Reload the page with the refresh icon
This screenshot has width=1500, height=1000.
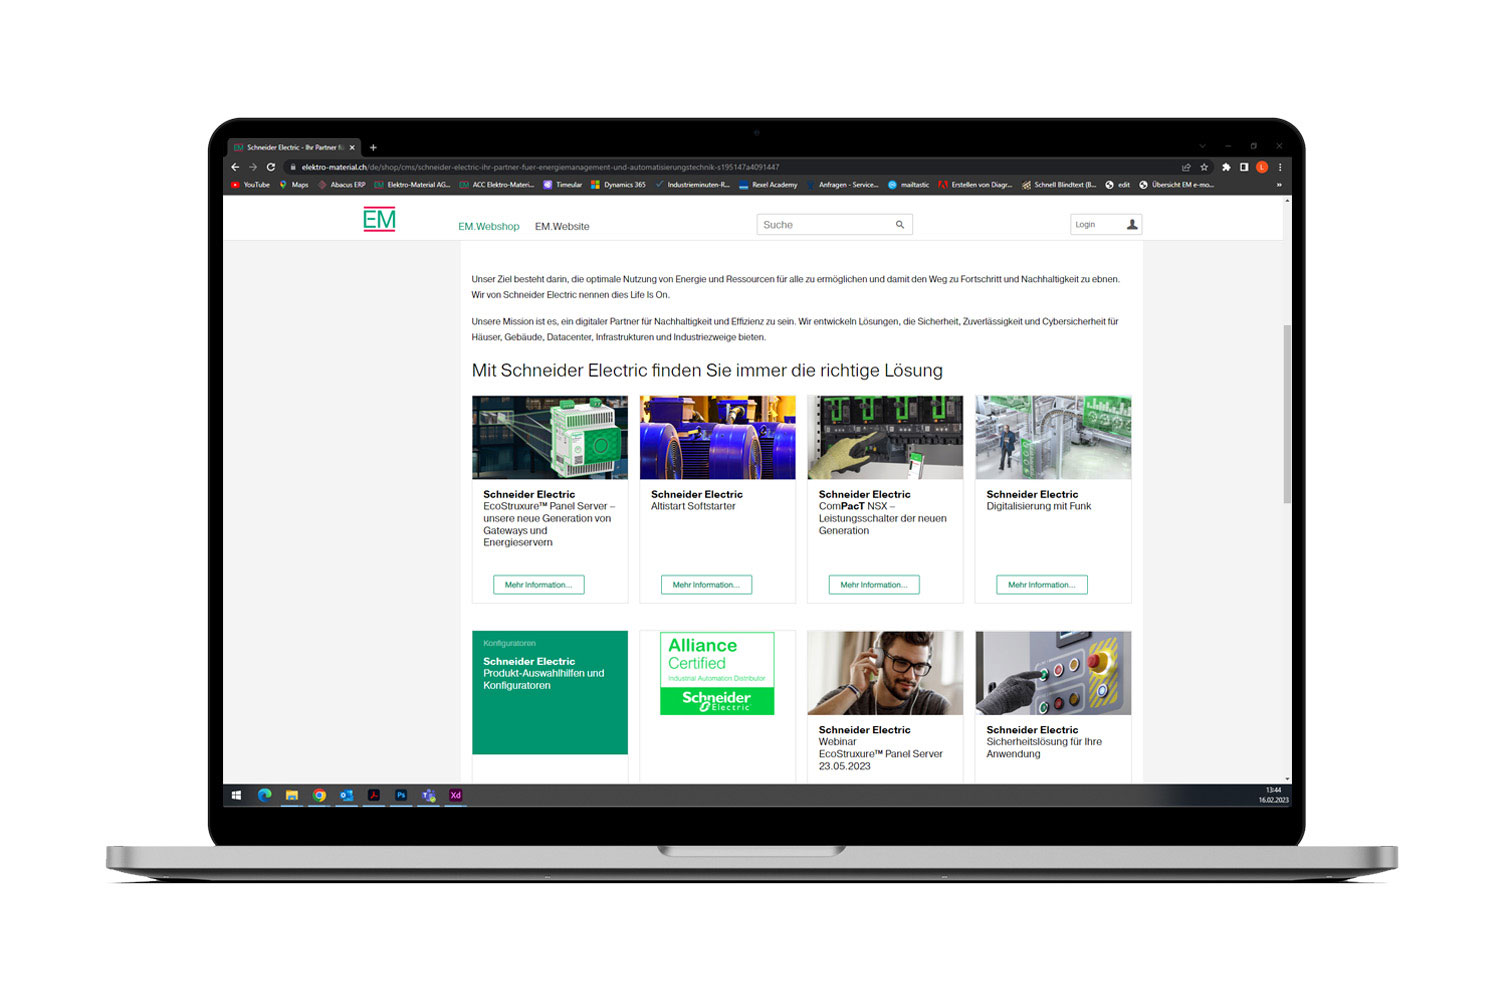coord(271,167)
